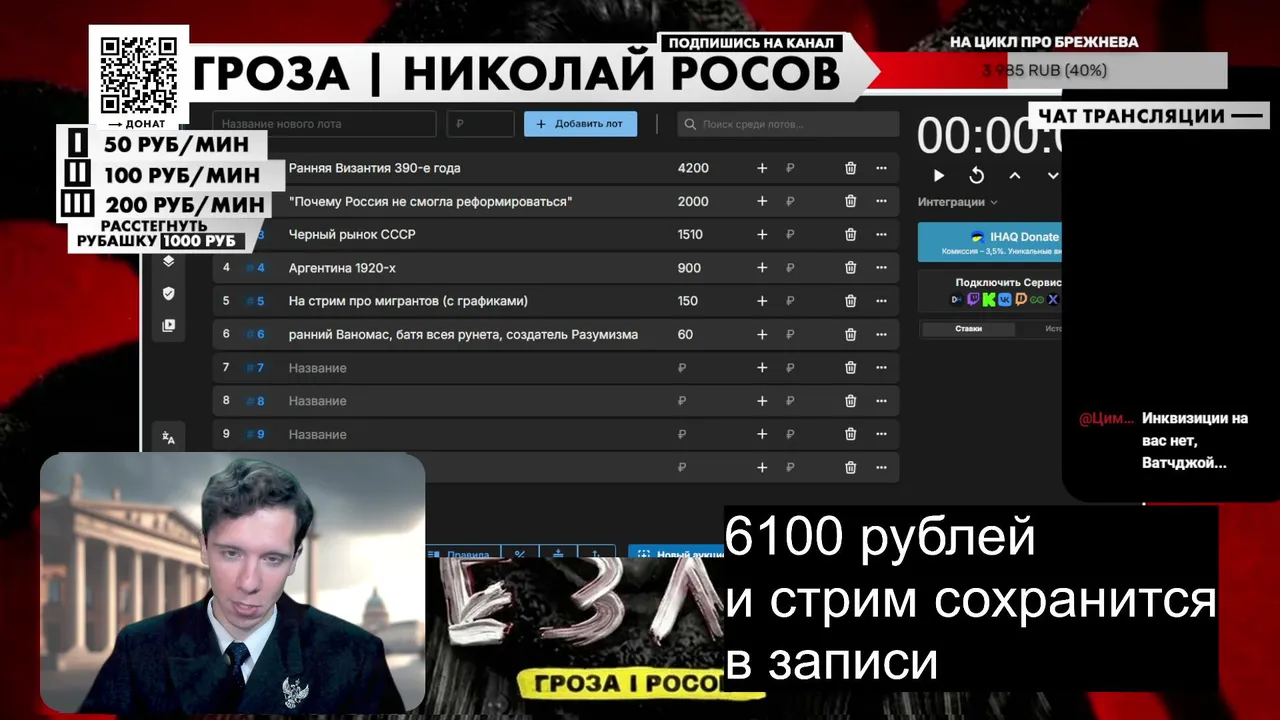1280x720 pixels.
Task: Open more options for empty row 8
Action: click(x=881, y=401)
